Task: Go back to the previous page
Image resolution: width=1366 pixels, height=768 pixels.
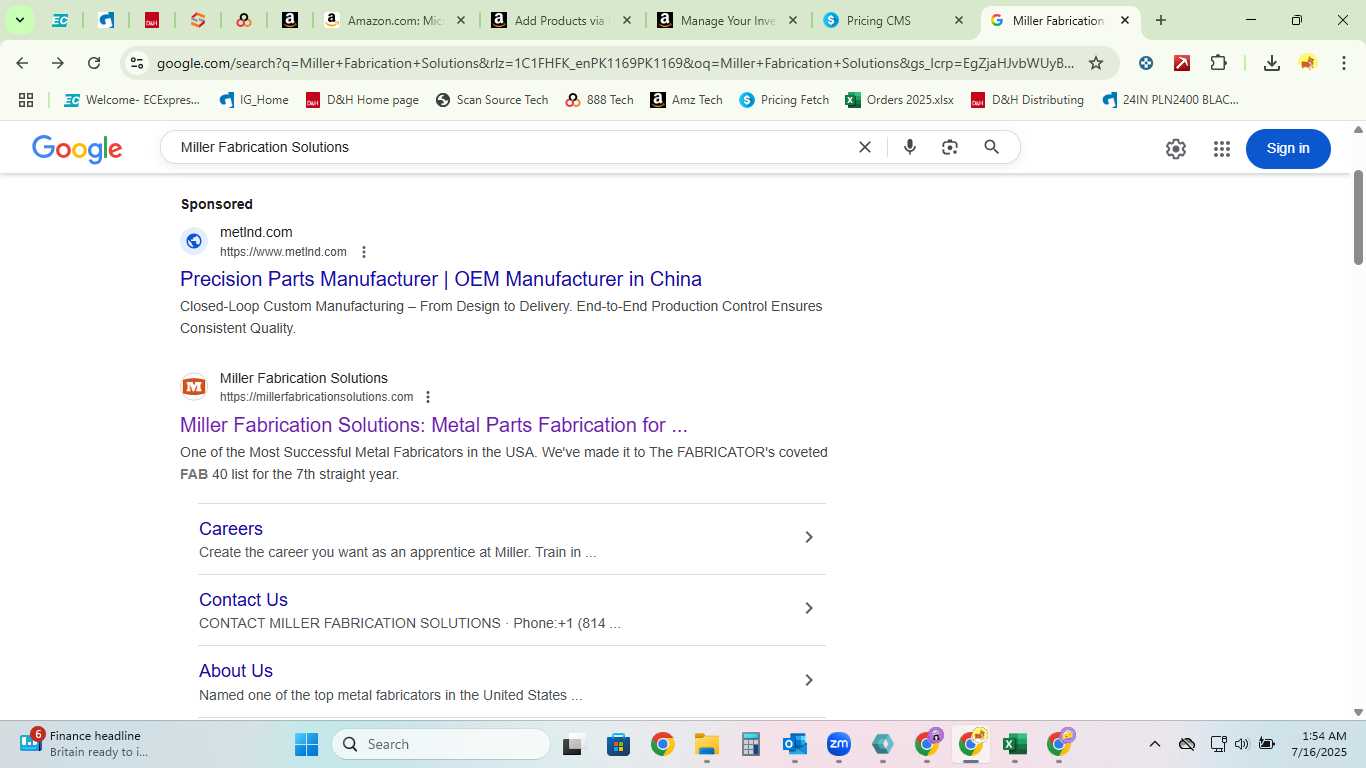Action: pyautogui.click(x=22, y=63)
